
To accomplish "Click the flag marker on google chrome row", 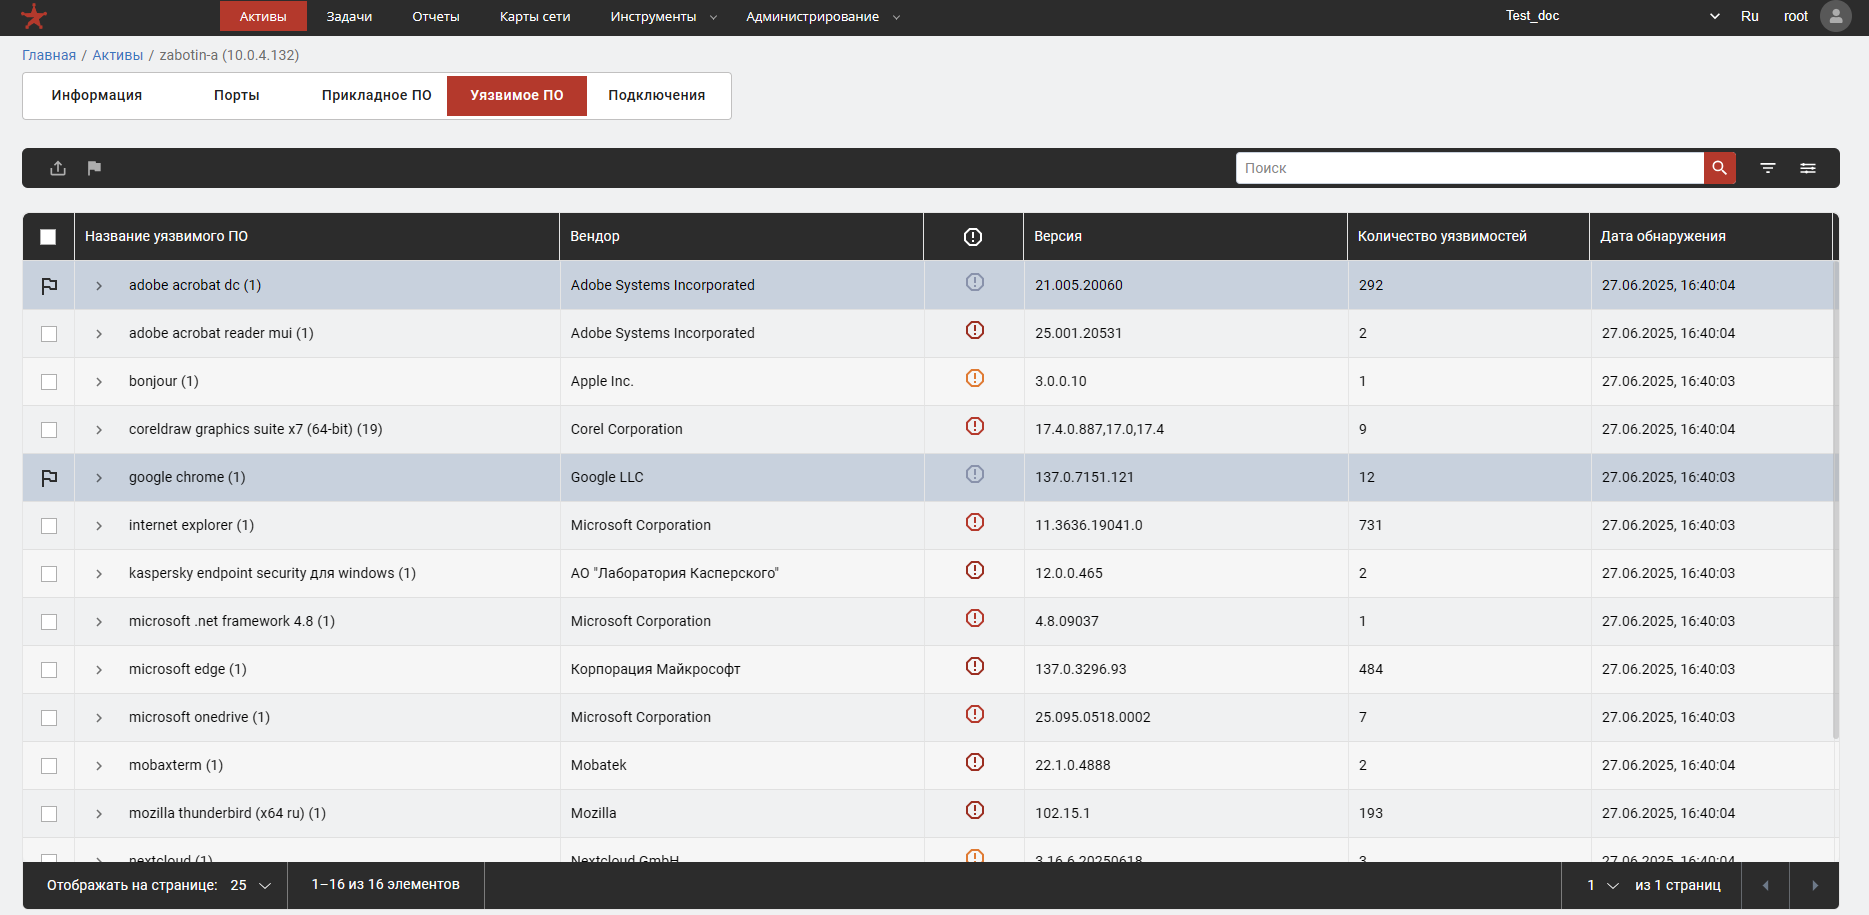I will point(49,478).
